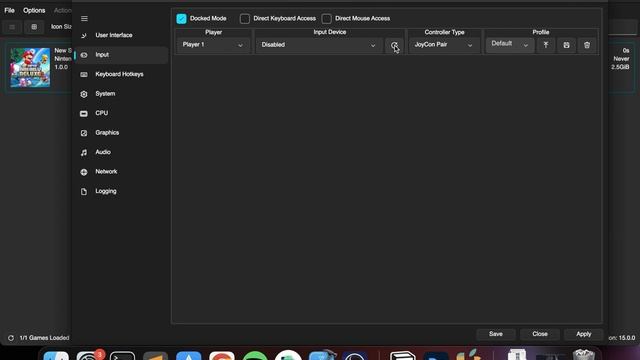Screen dimensions: 640x360
Task: Switch main window to grid view
Action: (34, 27)
